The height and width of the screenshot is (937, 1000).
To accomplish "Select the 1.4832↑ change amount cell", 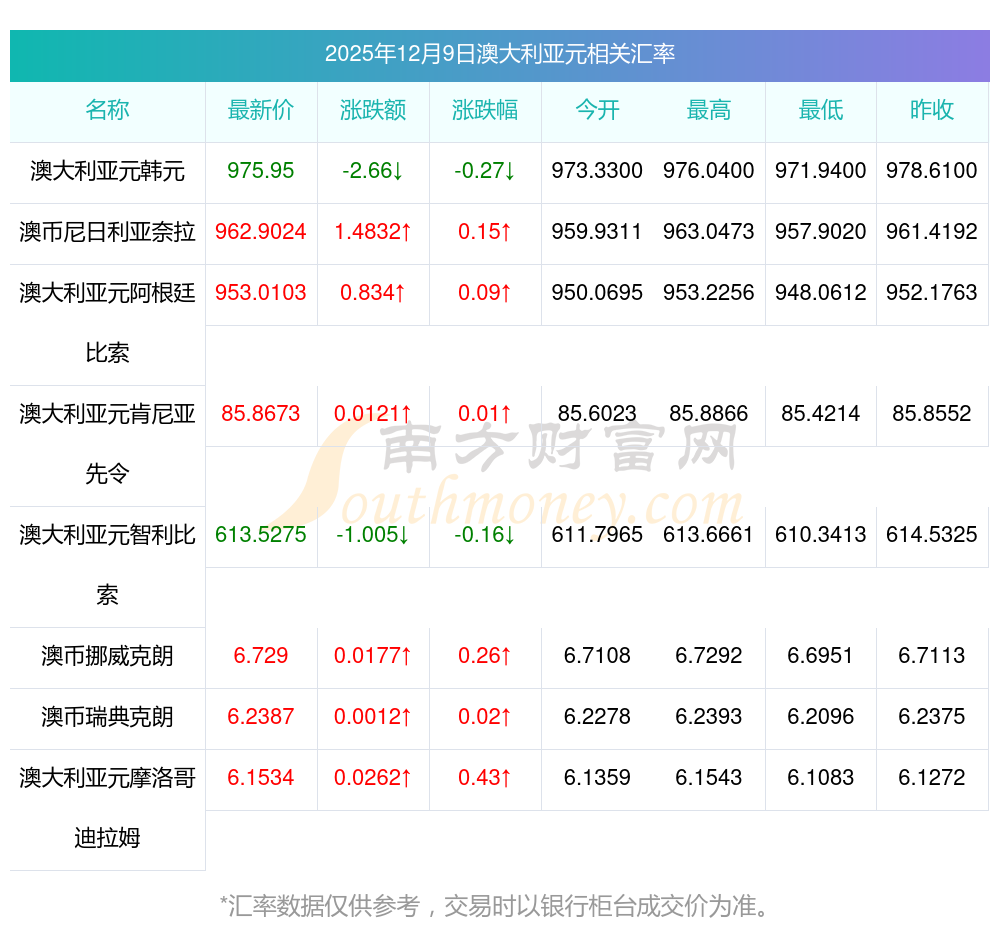I will (x=373, y=232).
